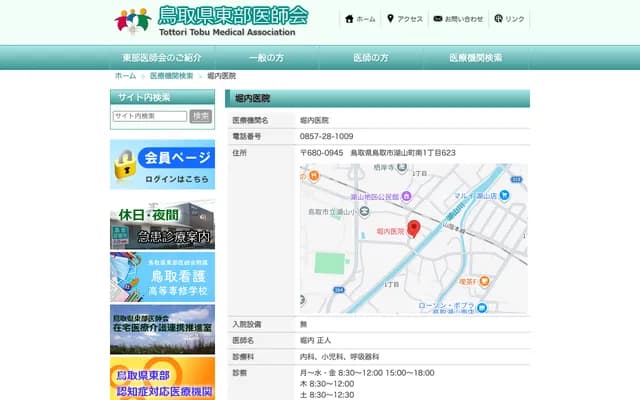Open the 休日・夜間 急患診療案内 banner
This screenshot has width=640, height=400.
tap(162, 225)
